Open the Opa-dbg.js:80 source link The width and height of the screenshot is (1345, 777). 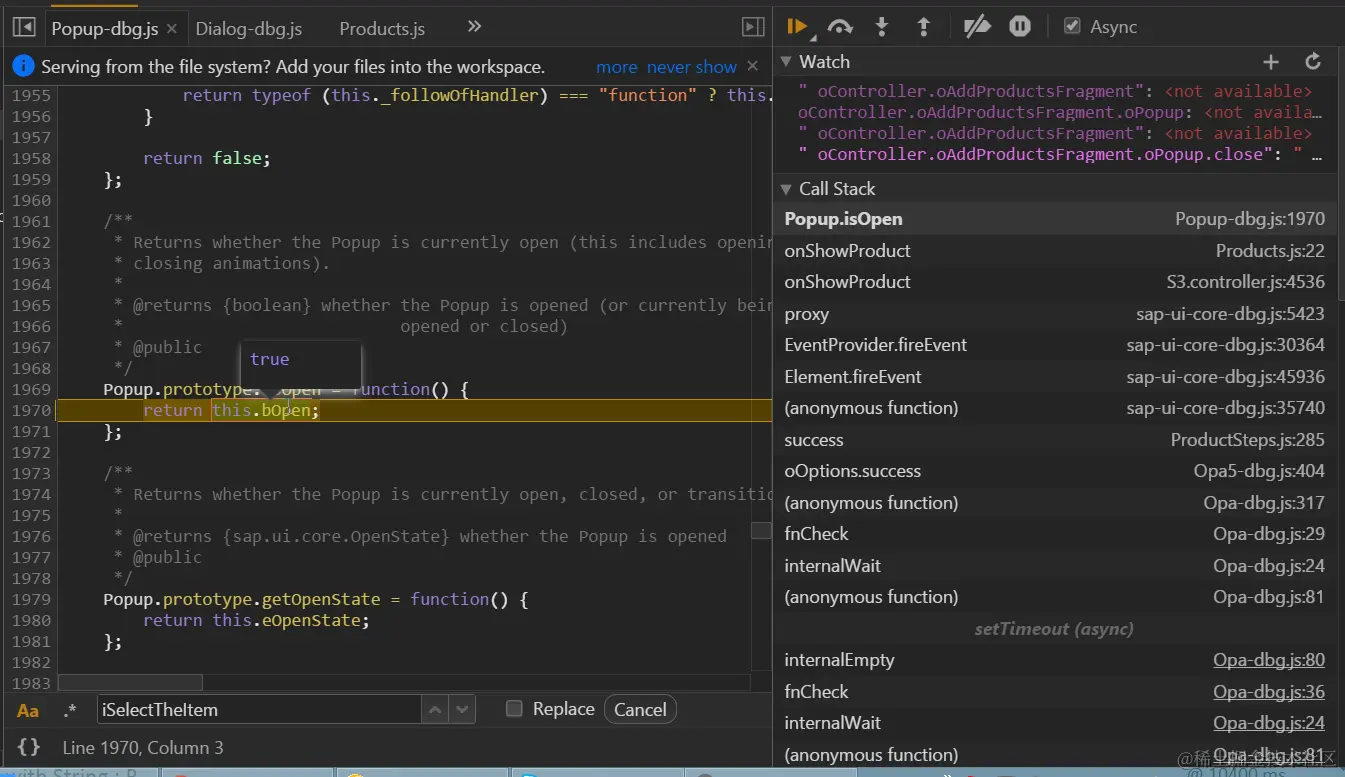[1268, 660]
